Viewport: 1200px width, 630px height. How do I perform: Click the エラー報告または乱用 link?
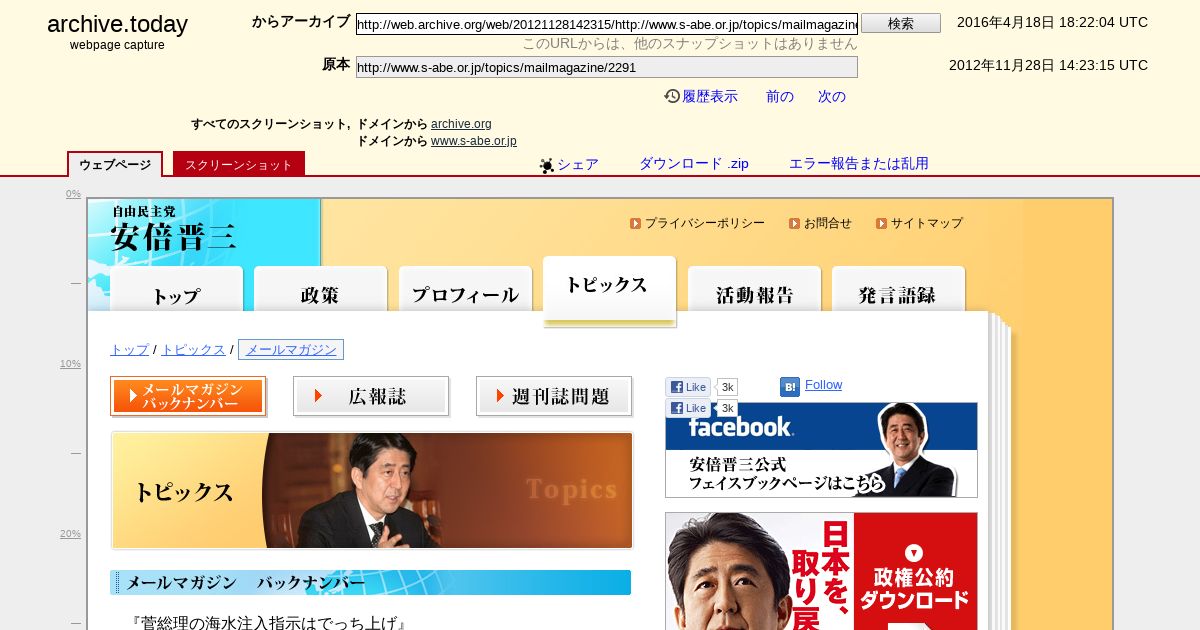click(x=859, y=163)
